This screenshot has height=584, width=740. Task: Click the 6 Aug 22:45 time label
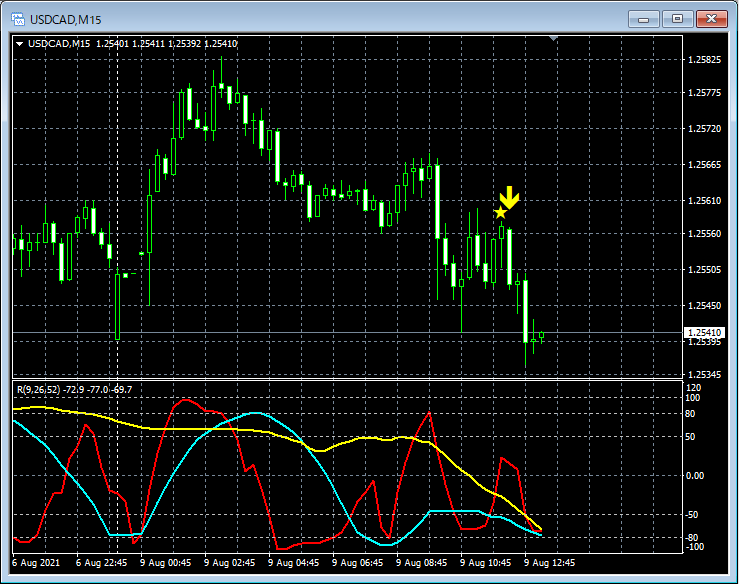pyautogui.click(x=101, y=563)
